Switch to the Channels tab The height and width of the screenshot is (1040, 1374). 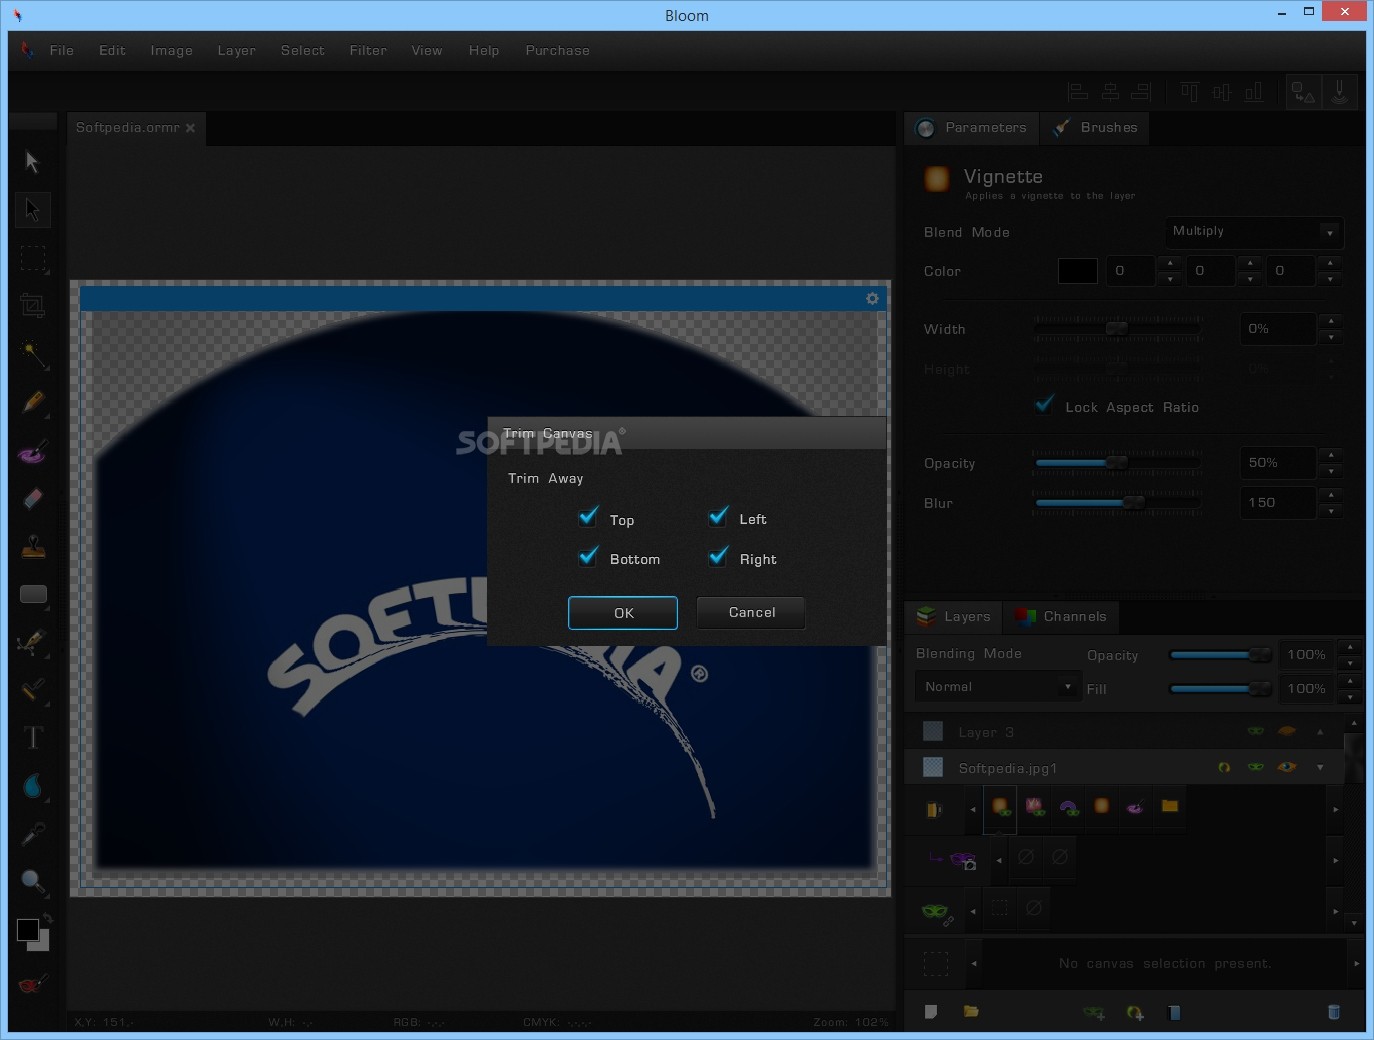coord(1061,617)
